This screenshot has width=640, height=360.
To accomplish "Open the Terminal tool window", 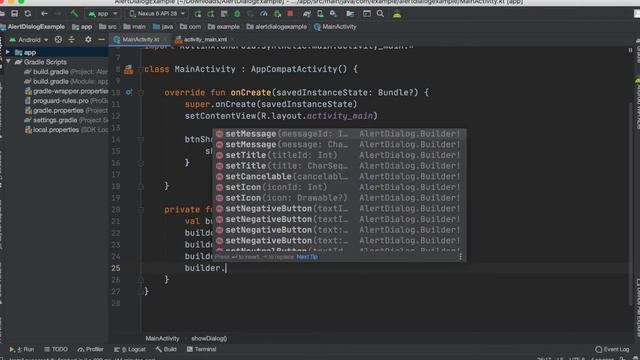I will tap(201, 349).
